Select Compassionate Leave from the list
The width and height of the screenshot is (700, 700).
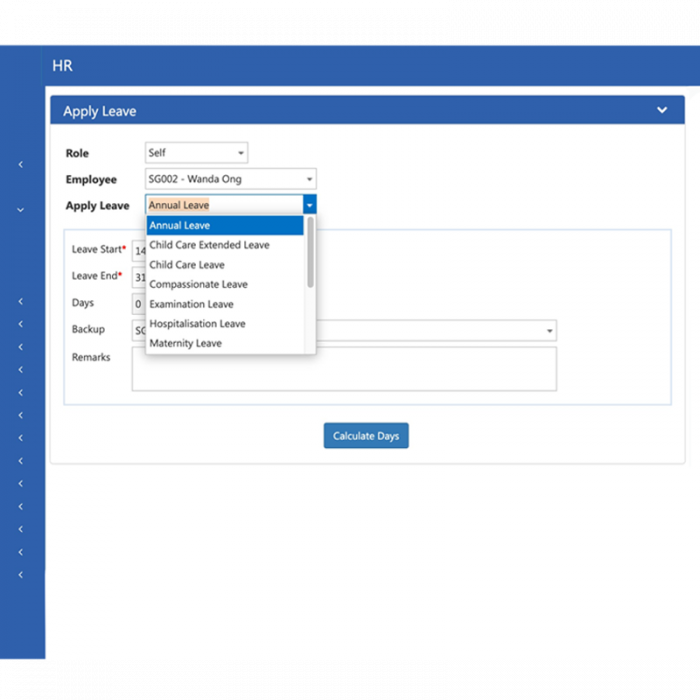(225, 284)
